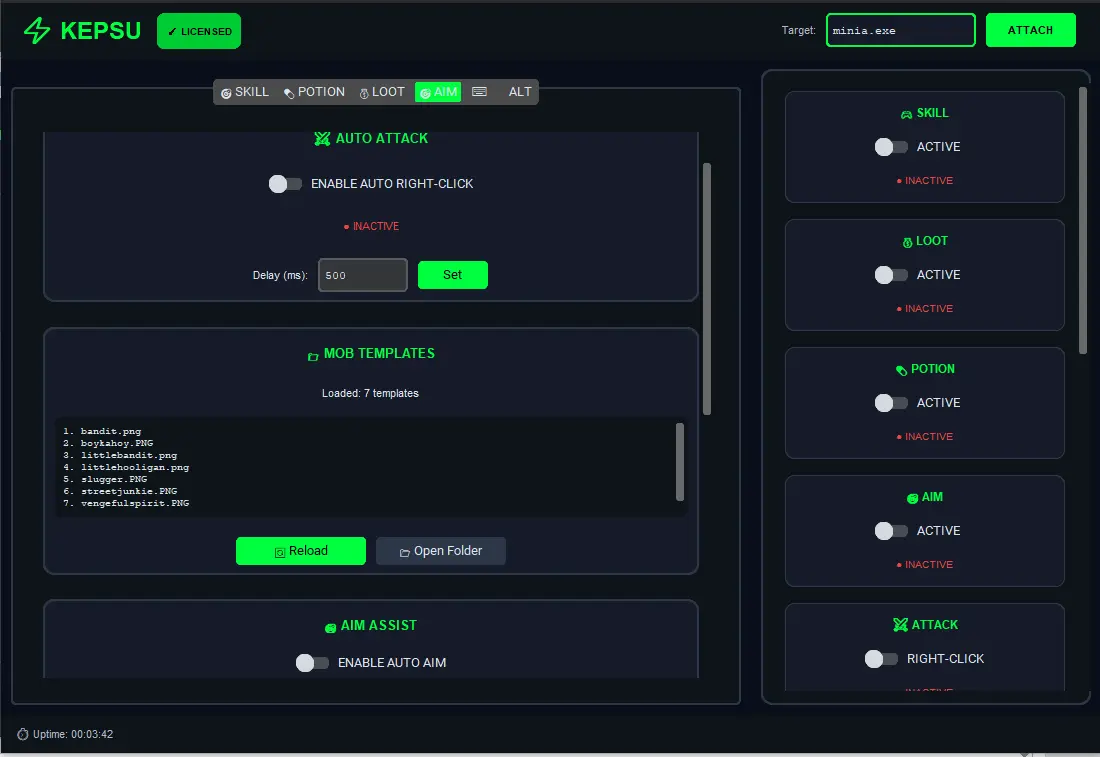Reload the mob templates
The image size is (1100, 757).
(301, 551)
